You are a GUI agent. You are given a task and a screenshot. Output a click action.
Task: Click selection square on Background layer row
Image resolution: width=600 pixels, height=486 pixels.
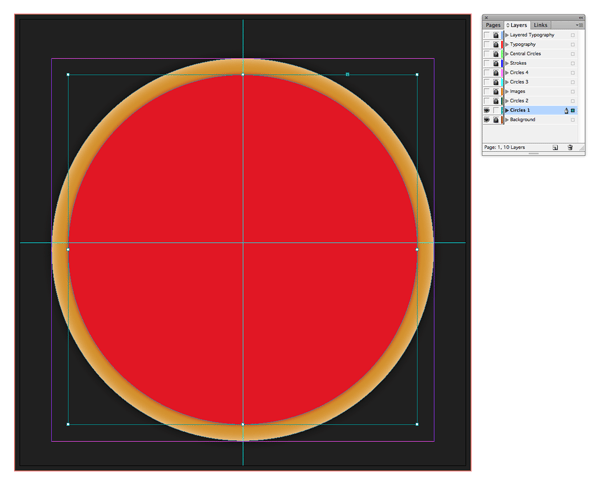point(573,120)
